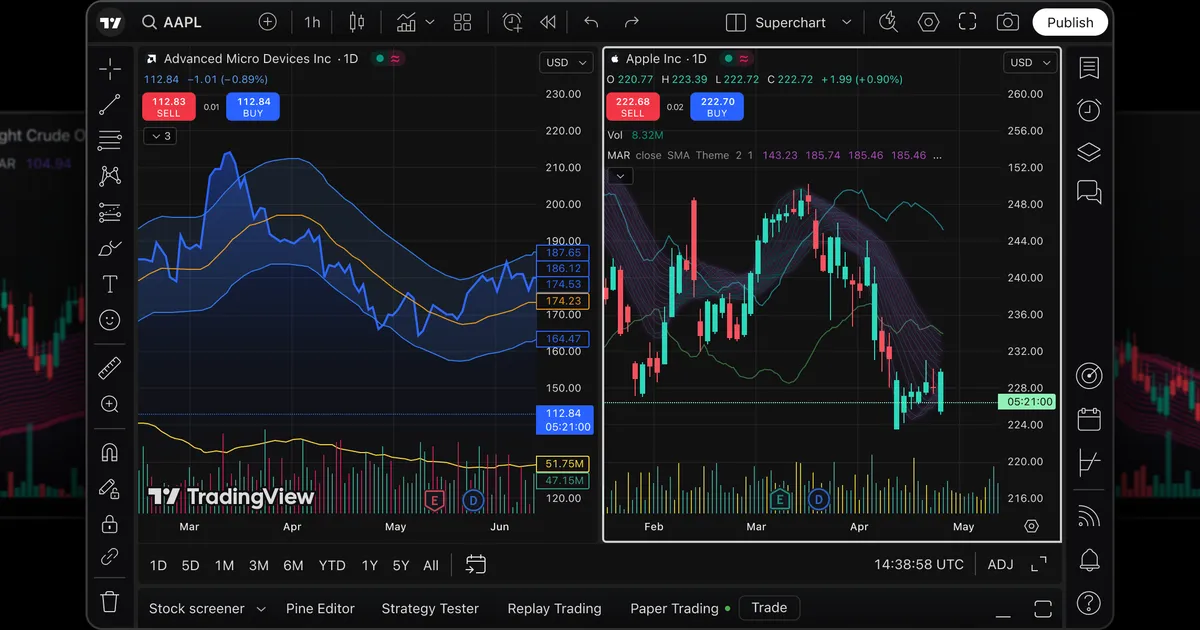Screen dimensions: 1200x630
Task: Enter fullscreen mode
Action: pyautogui.click(x=967, y=22)
